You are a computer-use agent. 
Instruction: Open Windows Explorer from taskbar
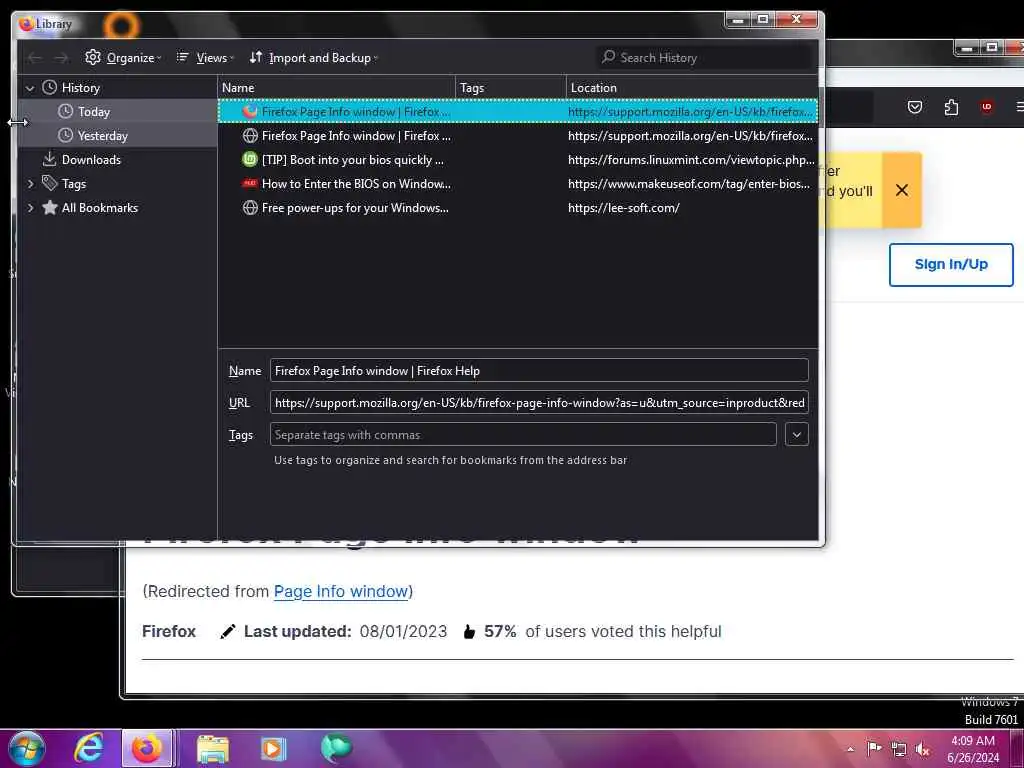[x=213, y=748]
